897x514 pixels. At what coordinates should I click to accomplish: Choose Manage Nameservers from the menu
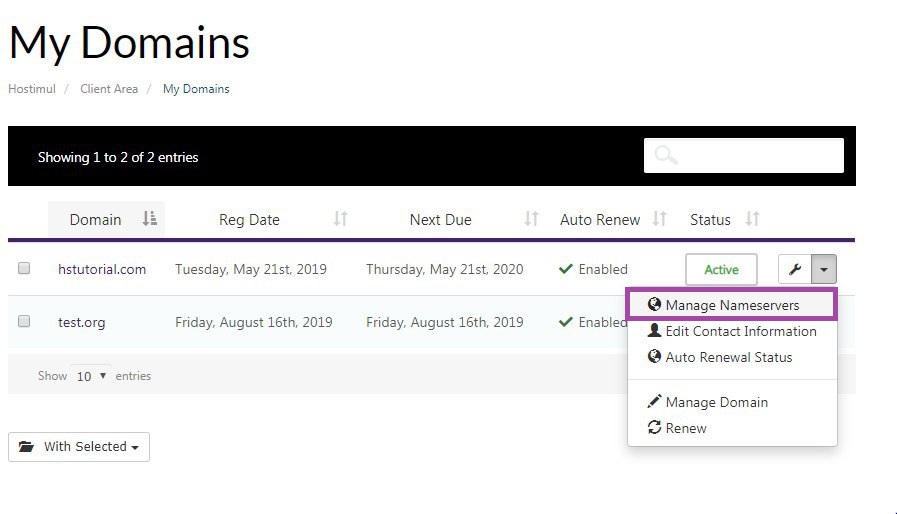731,305
